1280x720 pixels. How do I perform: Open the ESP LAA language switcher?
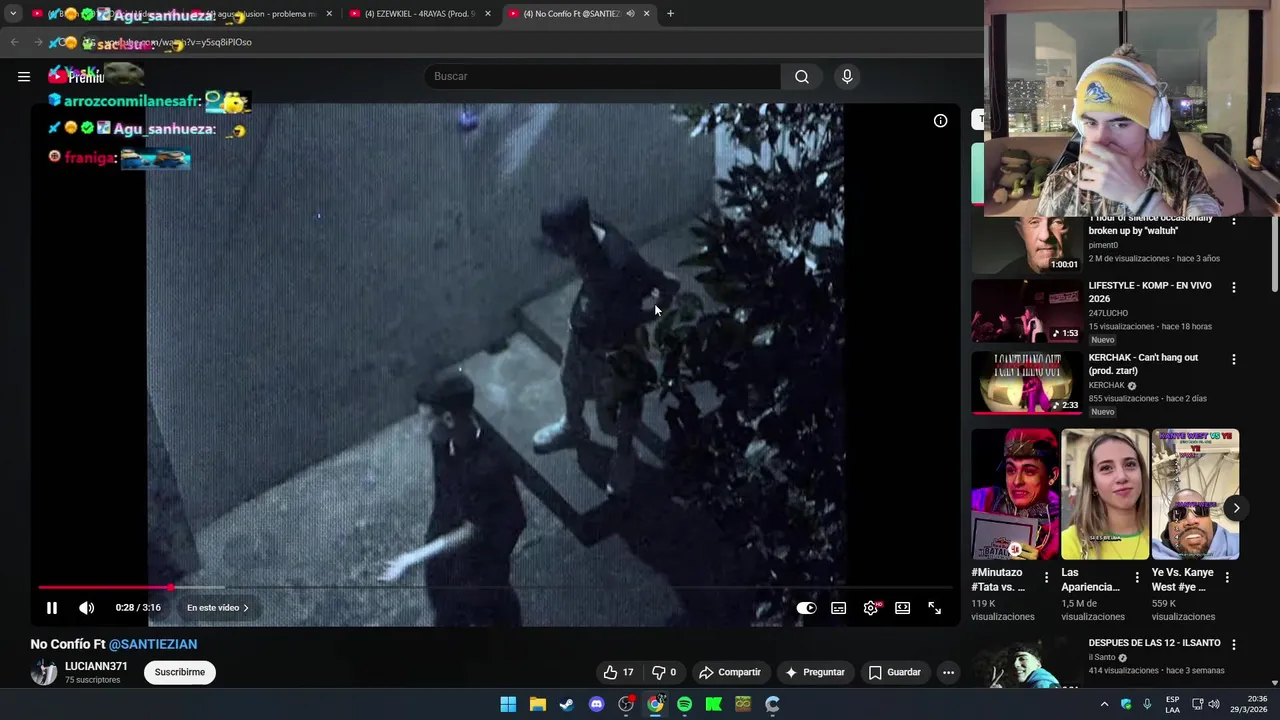click(x=1173, y=704)
